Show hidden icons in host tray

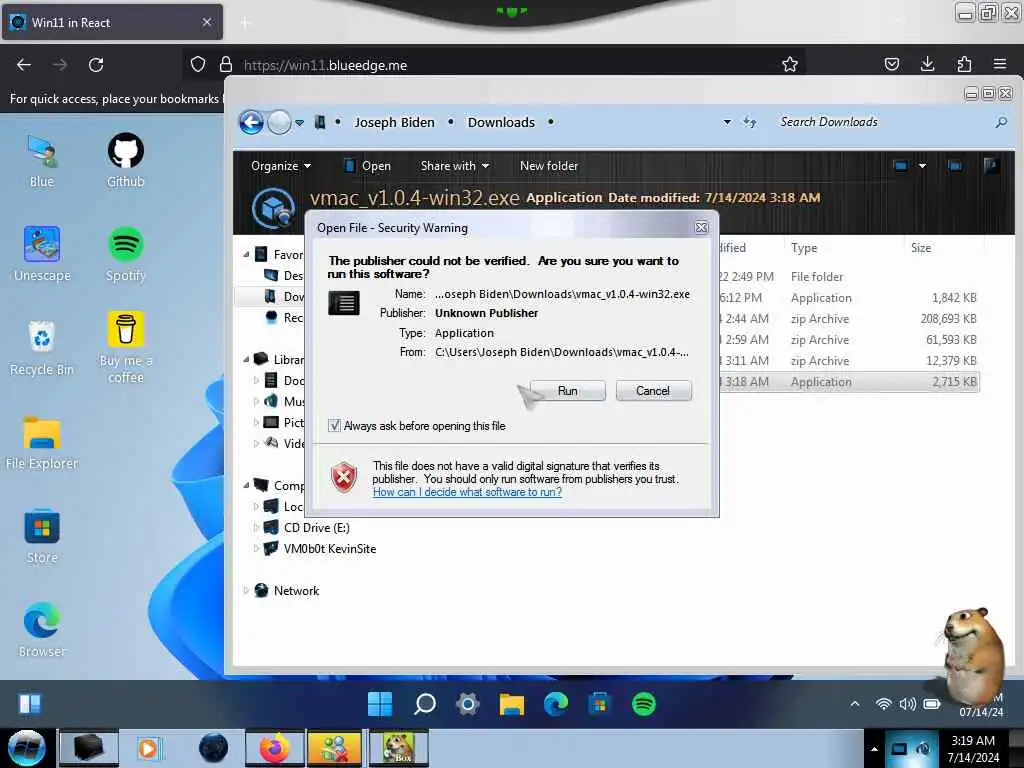pos(874,749)
